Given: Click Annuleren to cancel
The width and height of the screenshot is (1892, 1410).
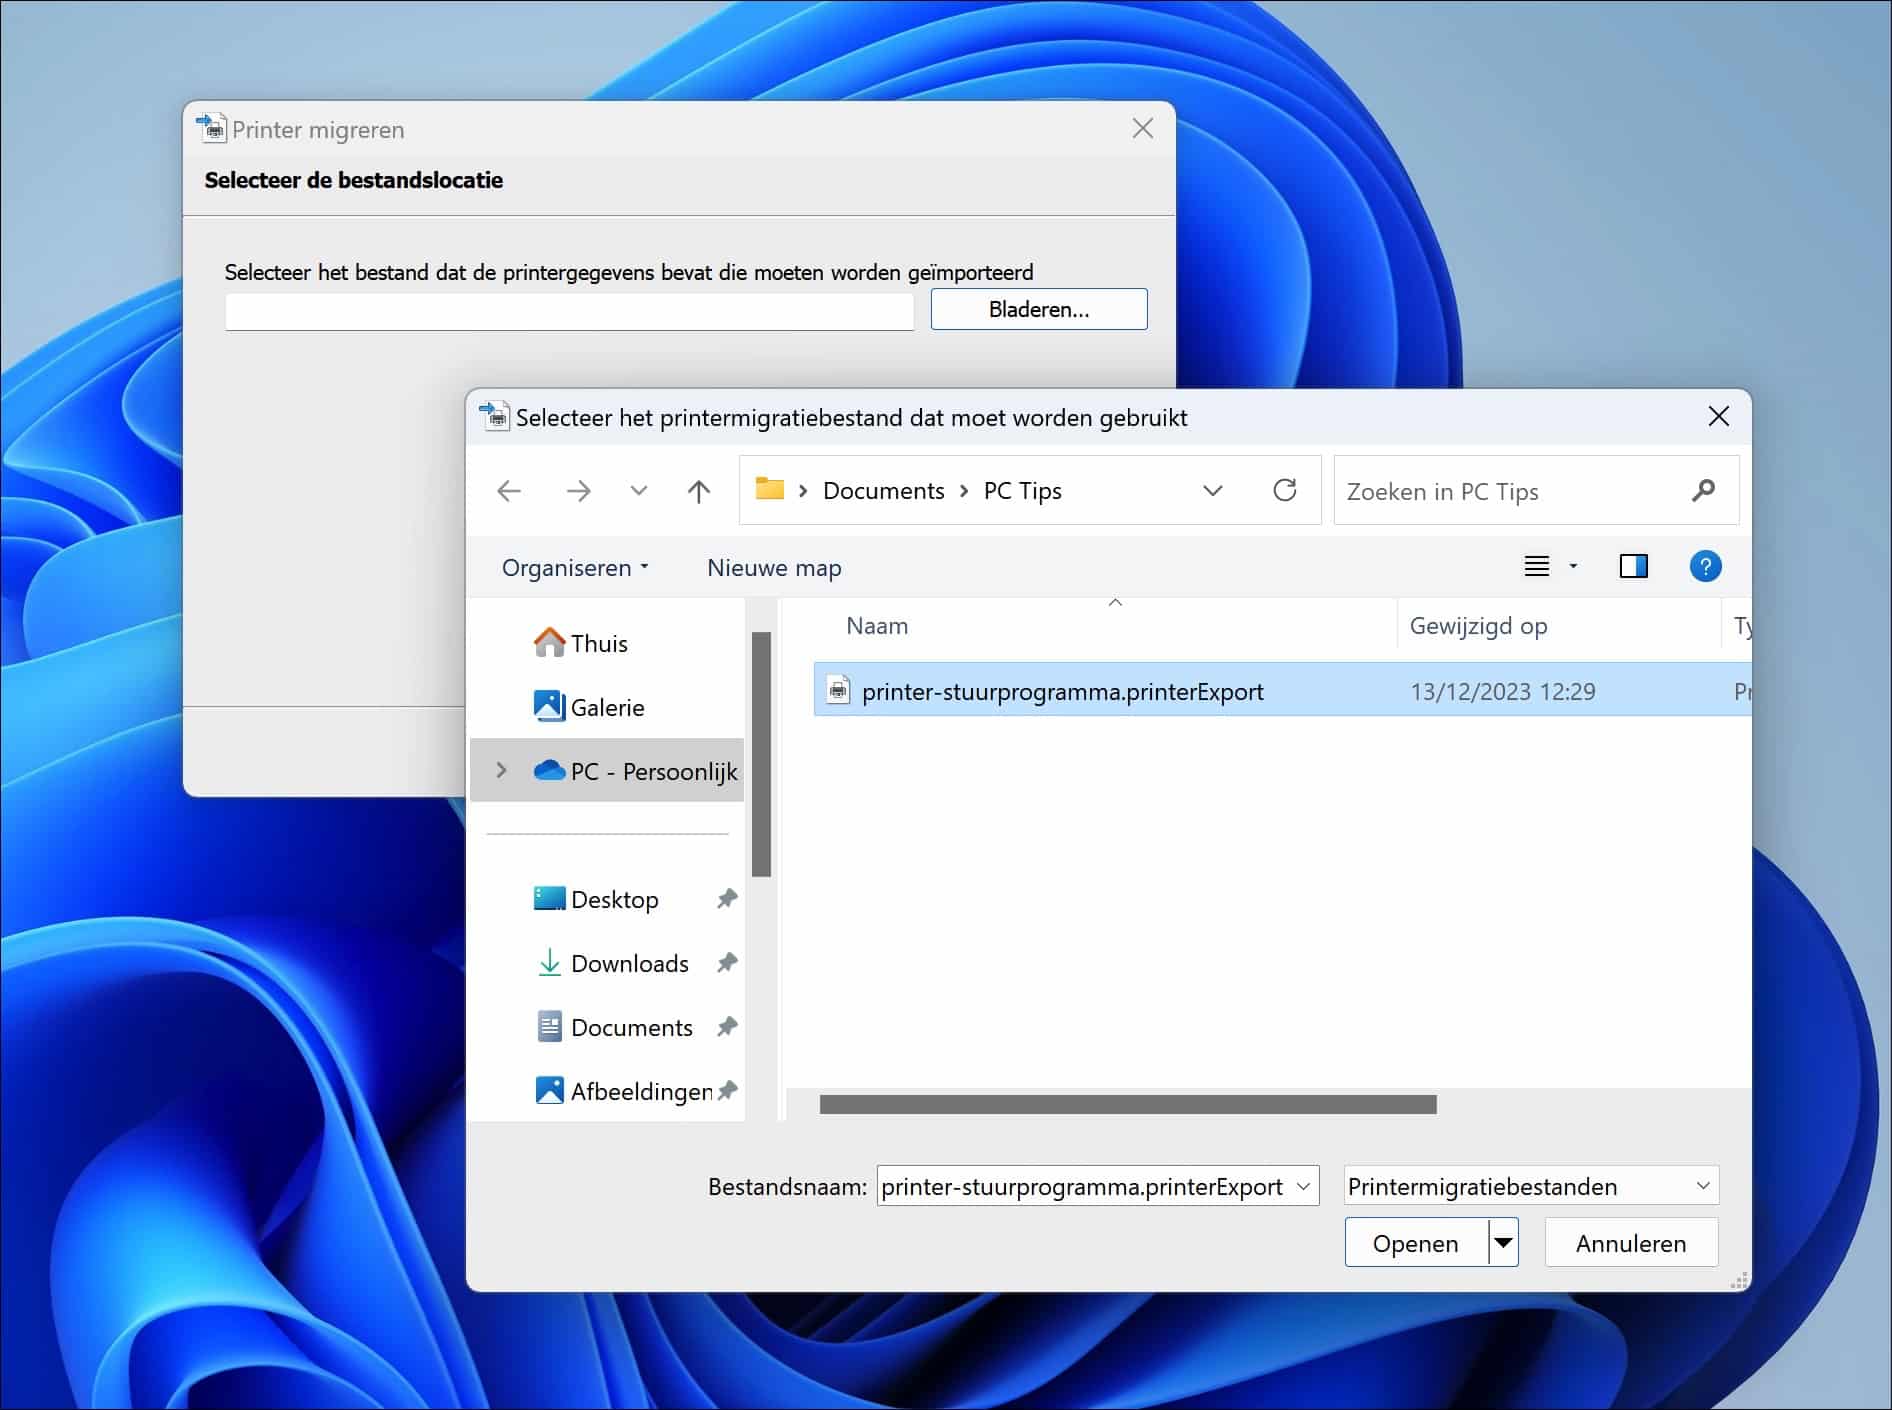Looking at the screenshot, I should click(x=1631, y=1242).
